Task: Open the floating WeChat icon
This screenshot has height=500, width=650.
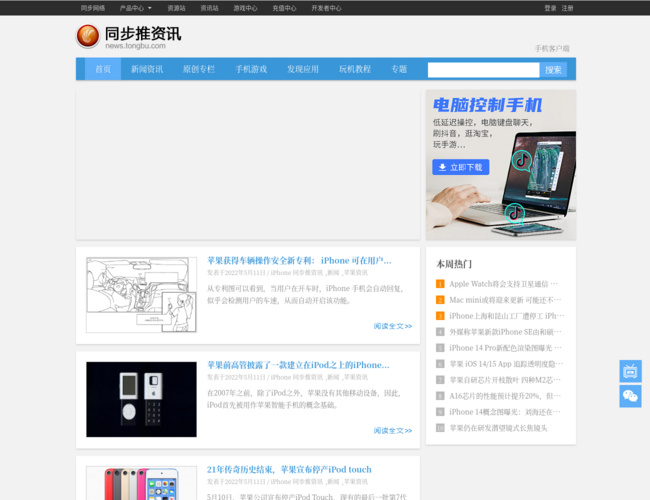Action: click(x=630, y=396)
